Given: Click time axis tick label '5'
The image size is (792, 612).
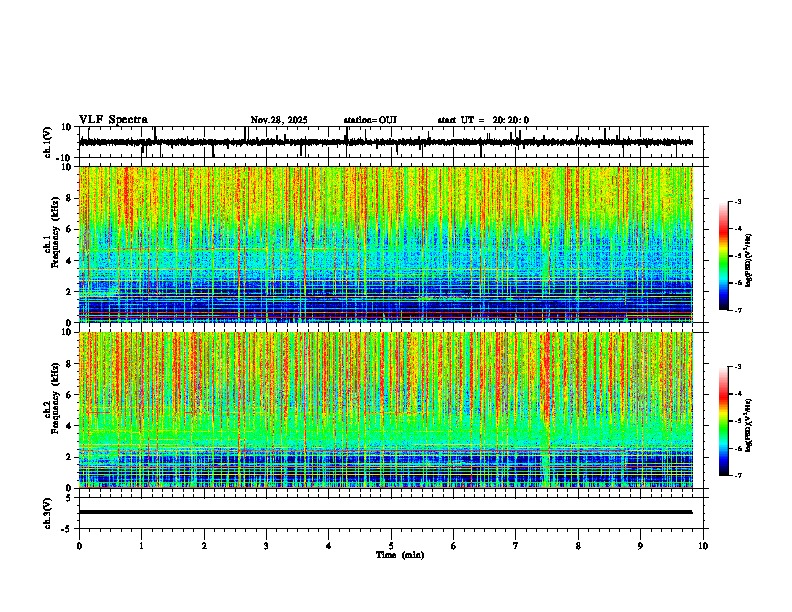Looking at the screenshot, I should coord(391,546).
